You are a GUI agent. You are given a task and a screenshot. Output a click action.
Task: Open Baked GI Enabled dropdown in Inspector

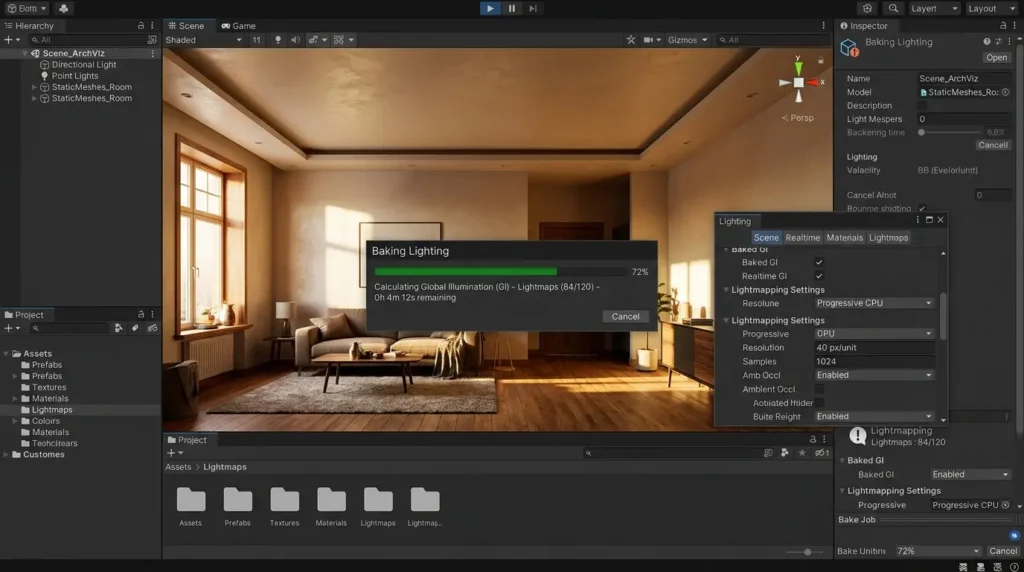pyautogui.click(x=970, y=475)
